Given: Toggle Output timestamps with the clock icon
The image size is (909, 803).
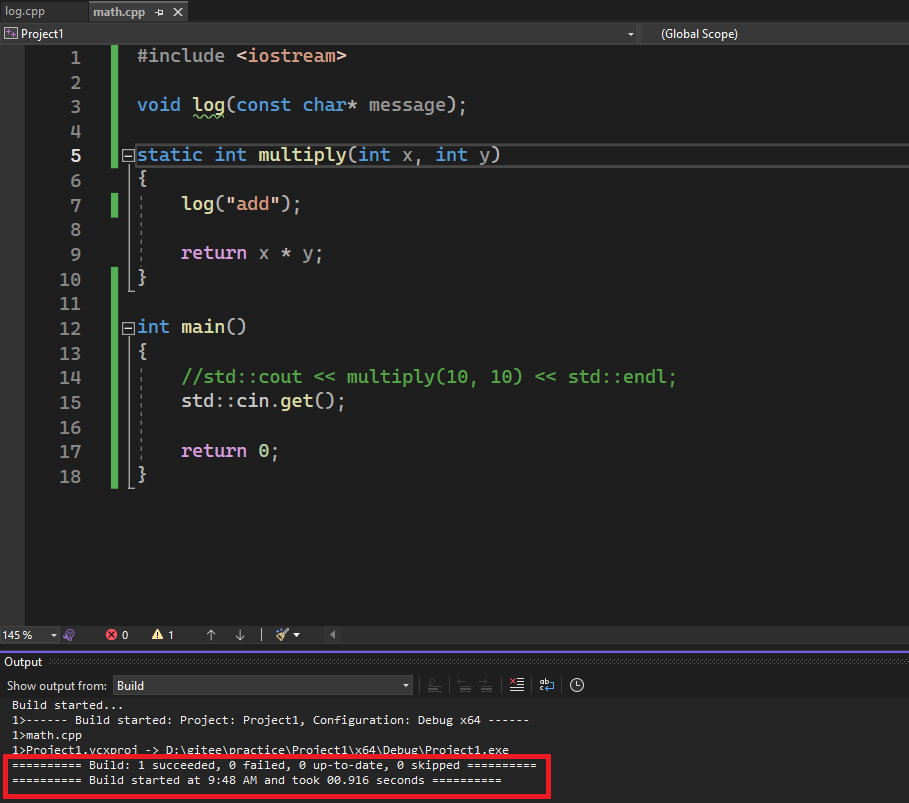Looking at the screenshot, I should (x=577, y=685).
